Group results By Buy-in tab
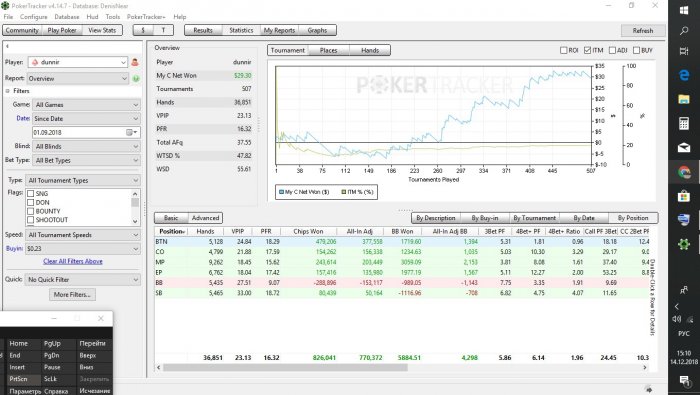Screen dimensions: 700x395 tap(485, 218)
